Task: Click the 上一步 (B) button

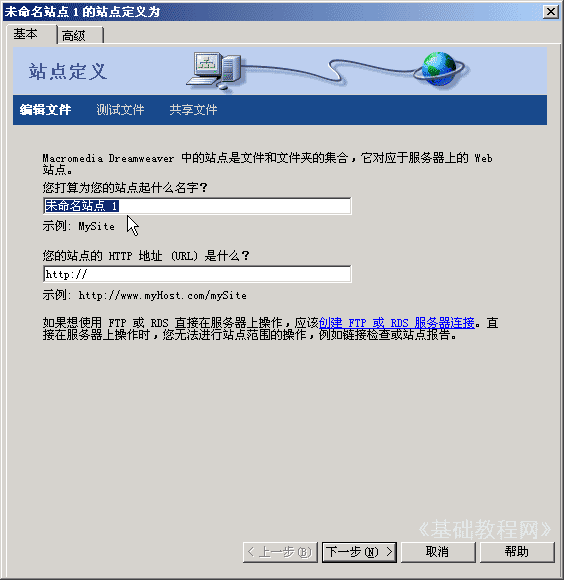Action: (280, 552)
